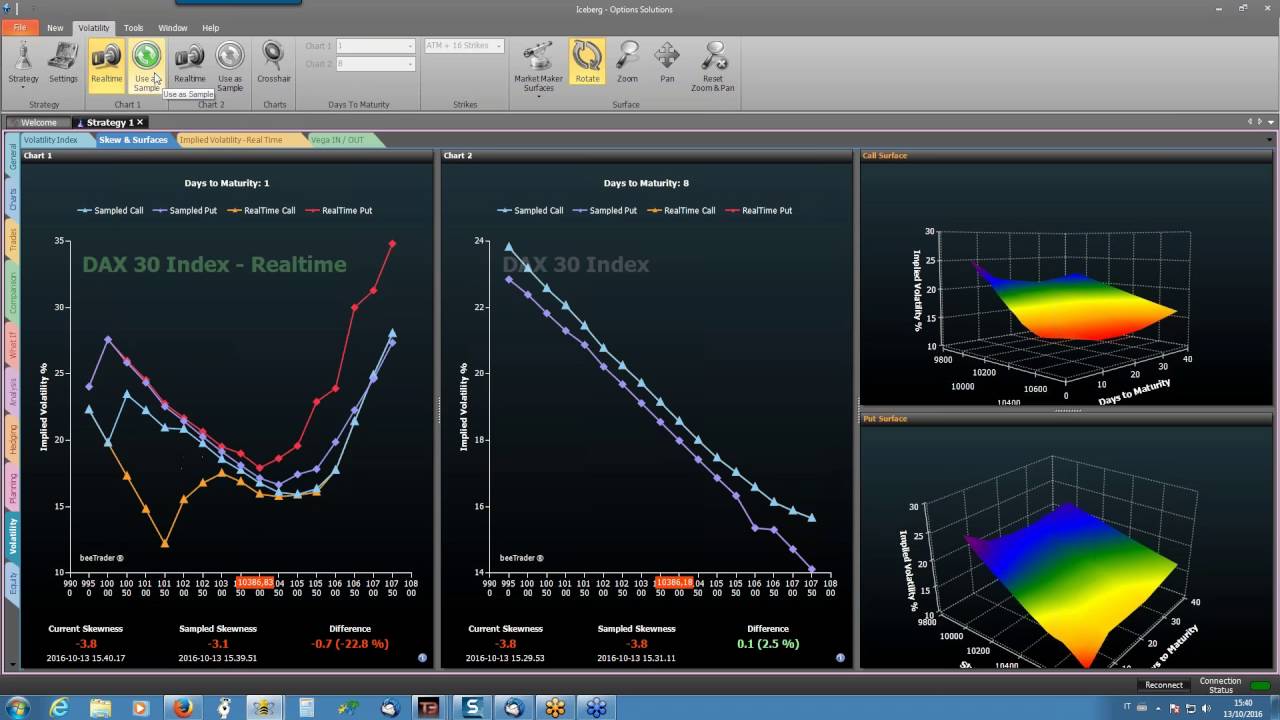Image resolution: width=1280 pixels, height=720 pixels.
Task: Select the Volatility side tab
Action: 13,537
